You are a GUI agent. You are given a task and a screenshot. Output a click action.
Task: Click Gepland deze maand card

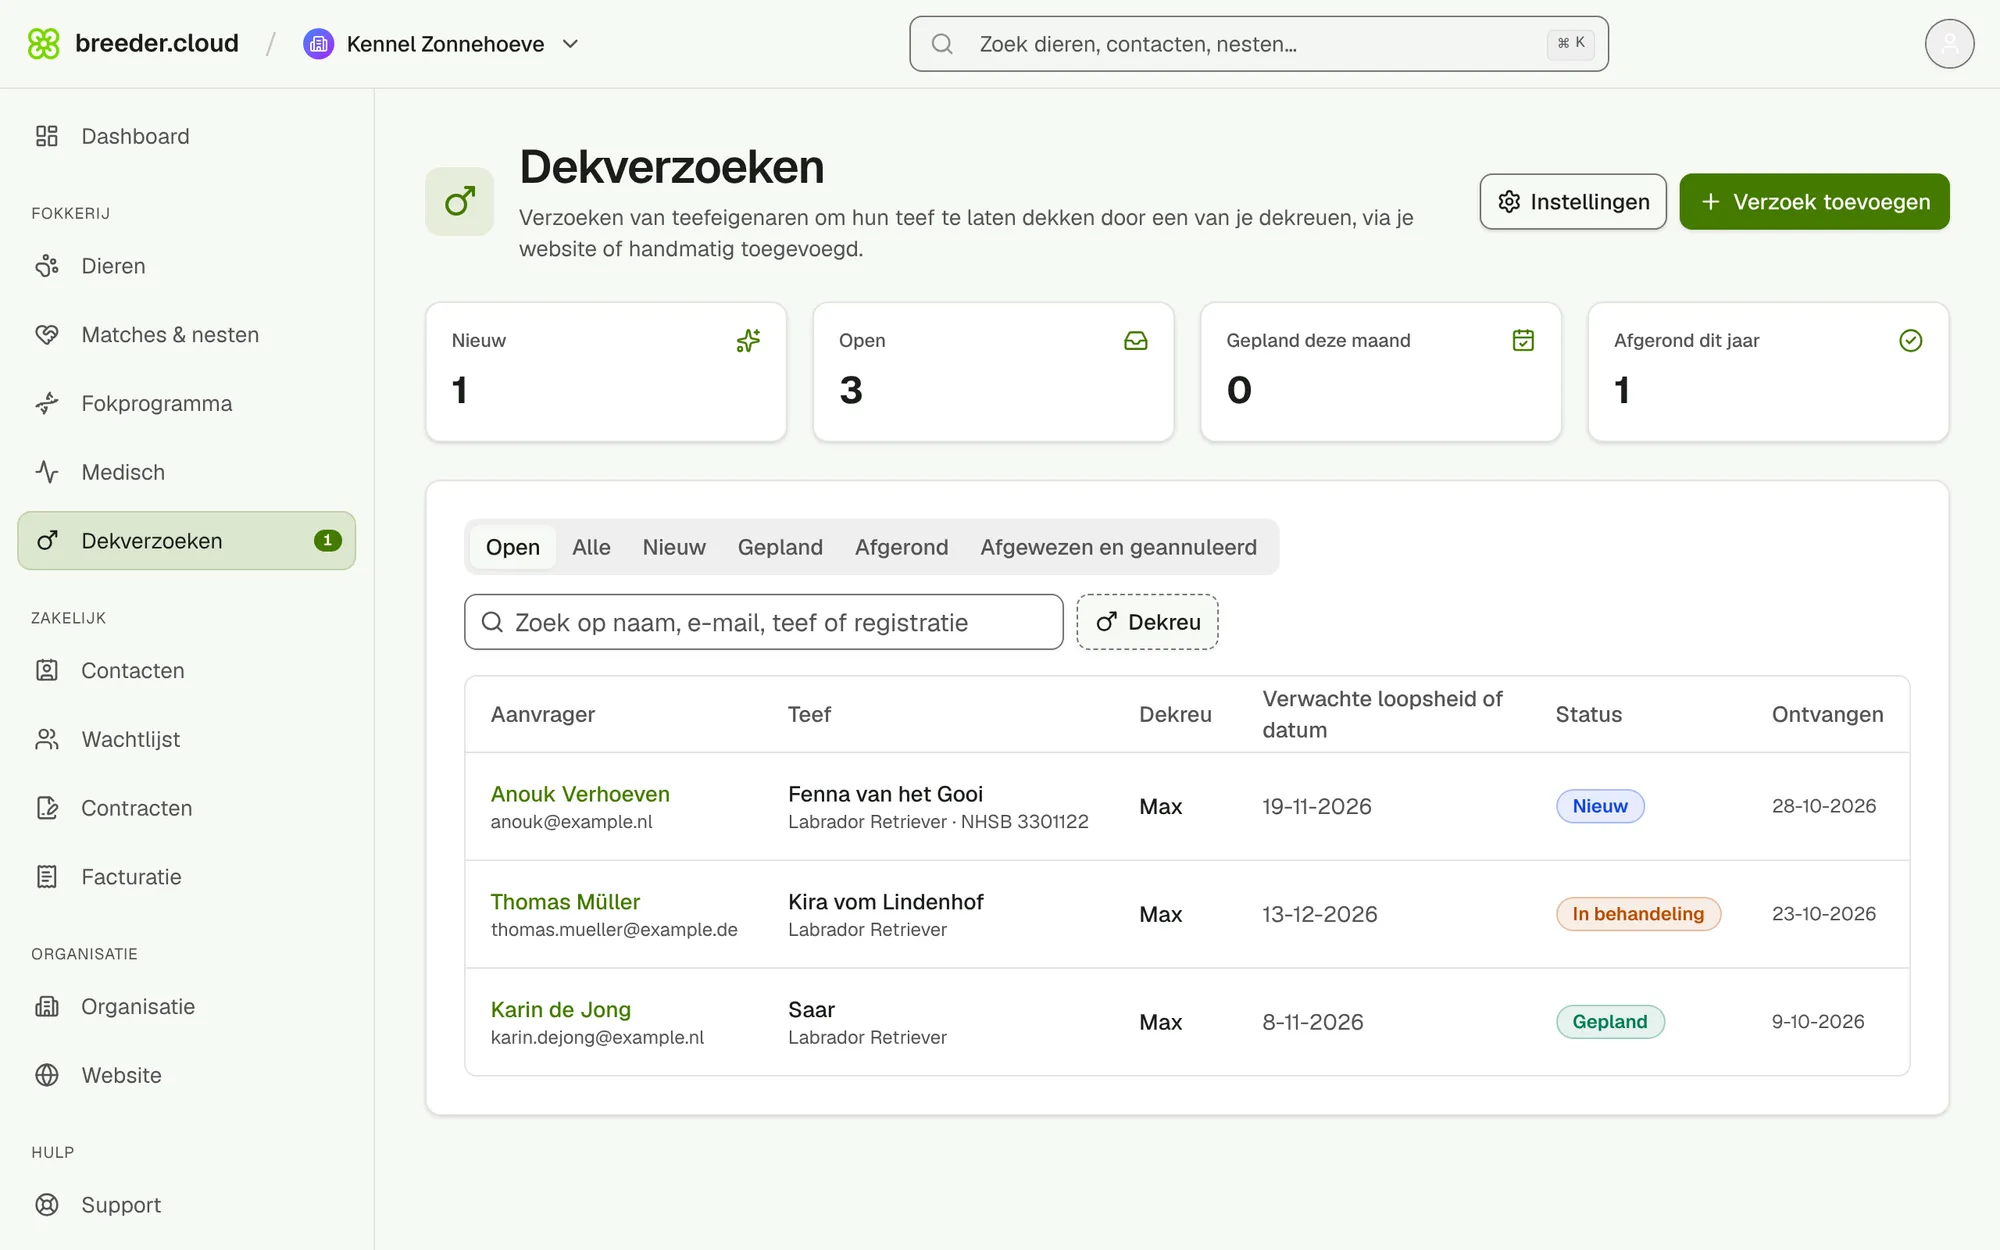[1381, 372]
